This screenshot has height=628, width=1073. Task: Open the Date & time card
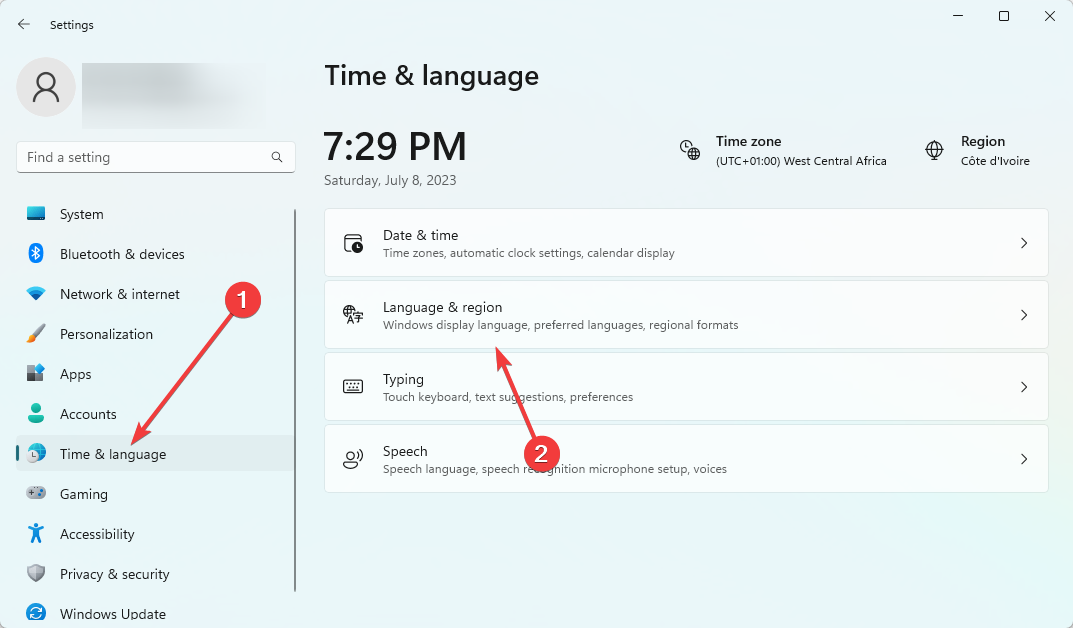pos(686,243)
